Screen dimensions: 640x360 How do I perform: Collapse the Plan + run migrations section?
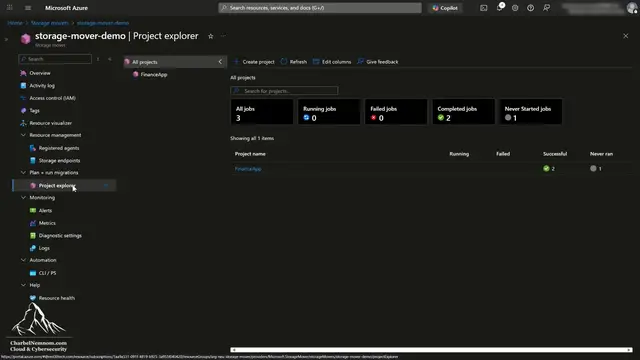pos(23,173)
